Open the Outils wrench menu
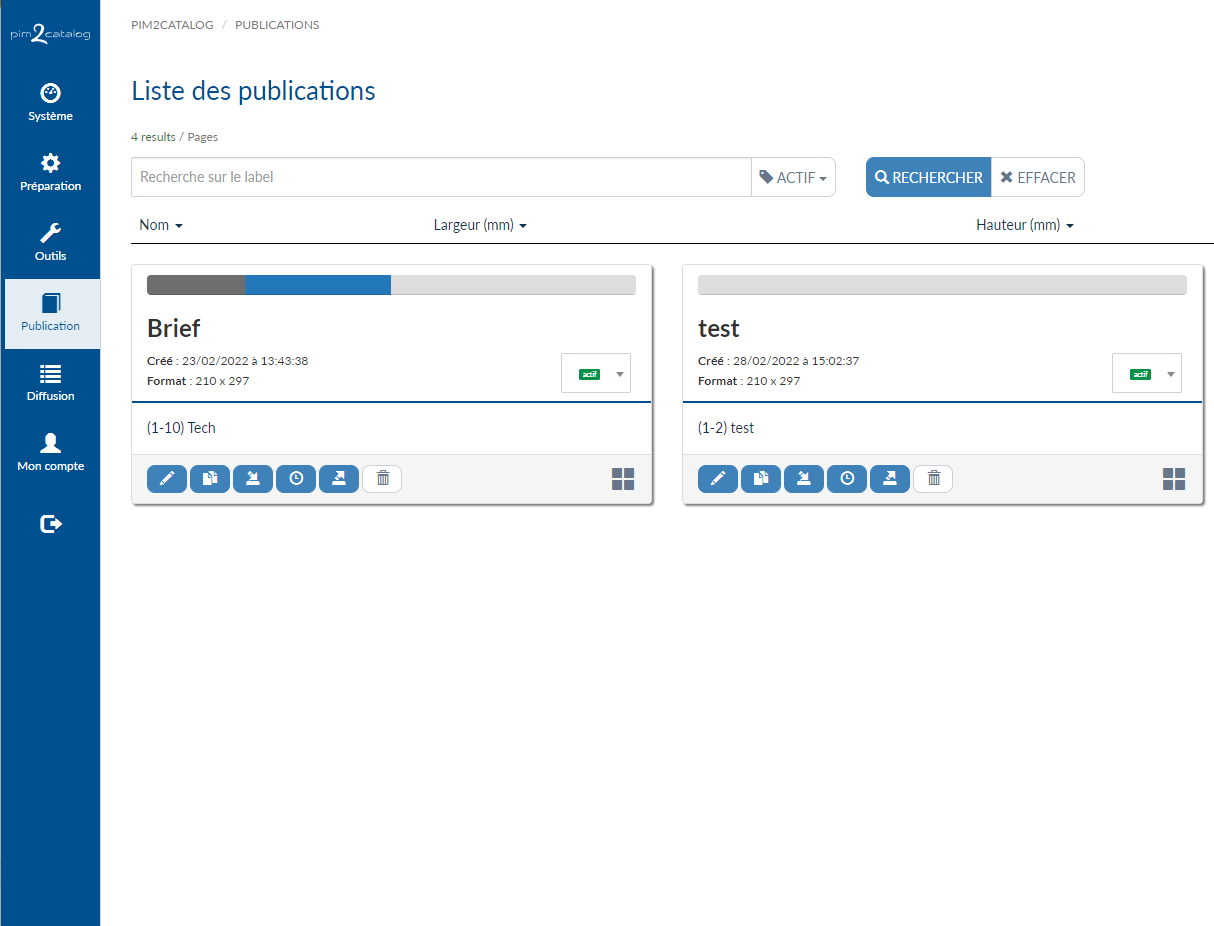This screenshot has width=1214, height=926. (51, 243)
